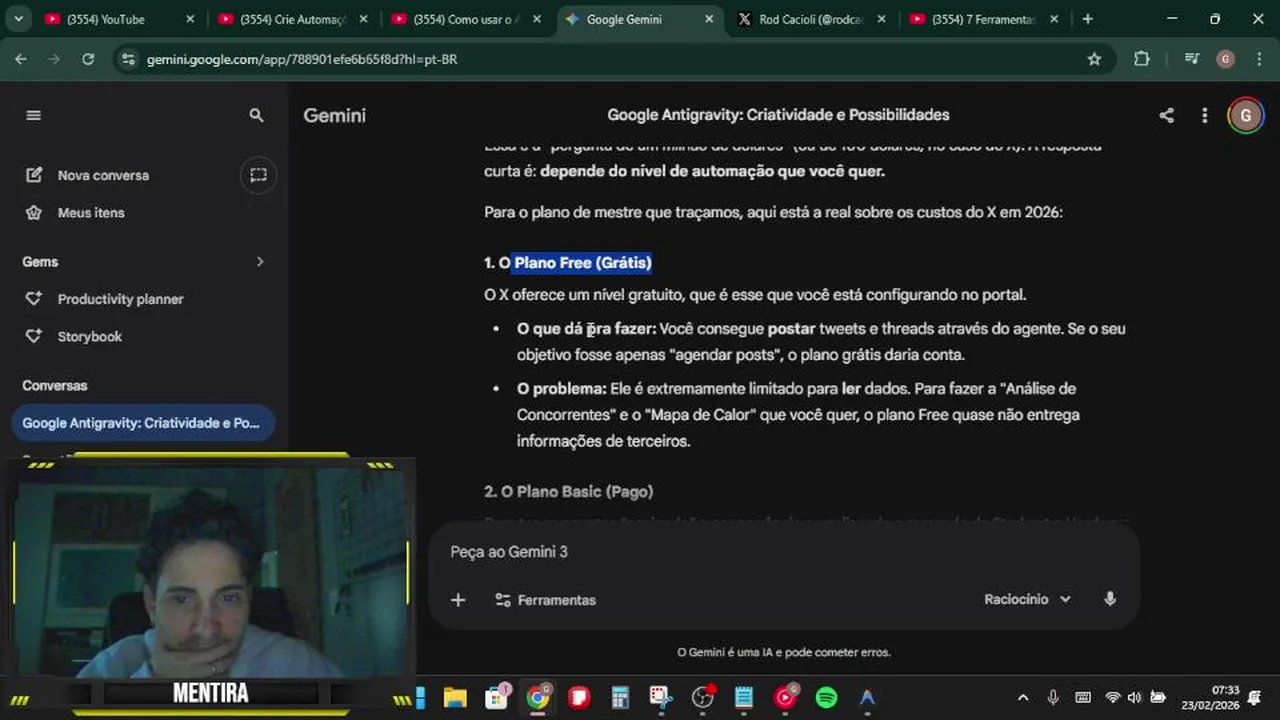This screenshot has height=720, width=1280.
Task: Open the Calculator from the taskbar
Action: [x=620, y=697]
